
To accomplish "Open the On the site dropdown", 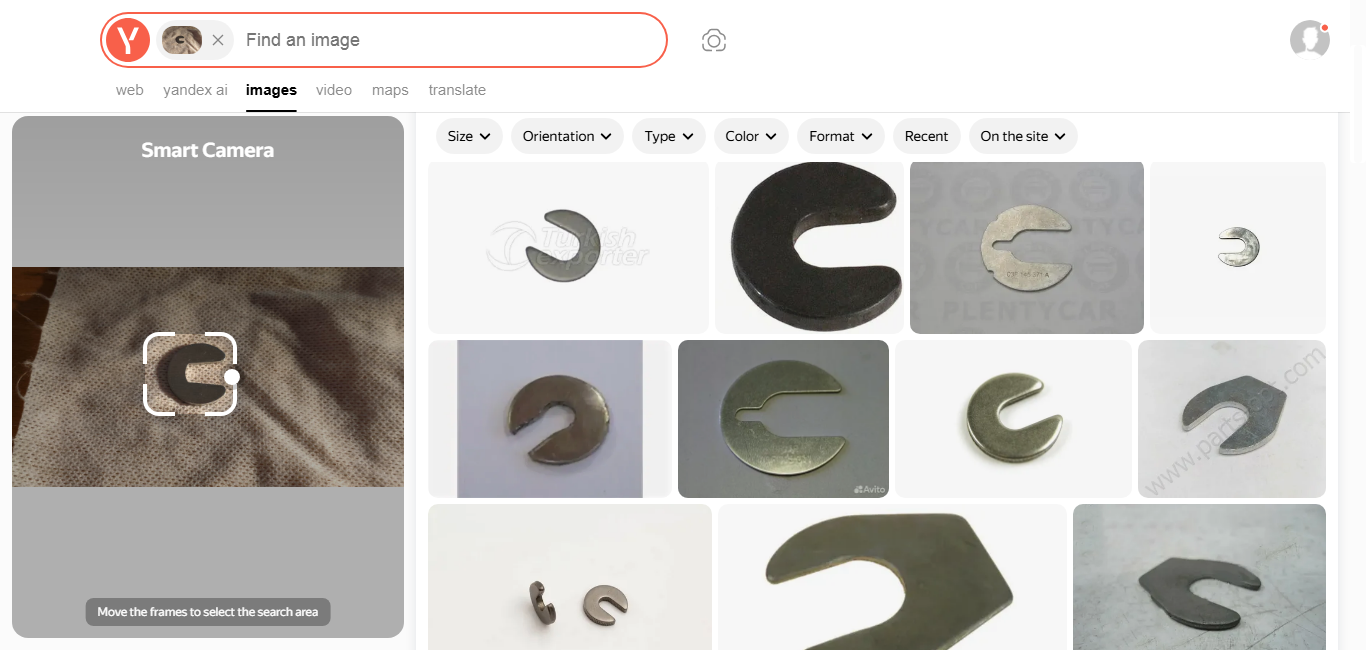I will (x=1023, y=136).
